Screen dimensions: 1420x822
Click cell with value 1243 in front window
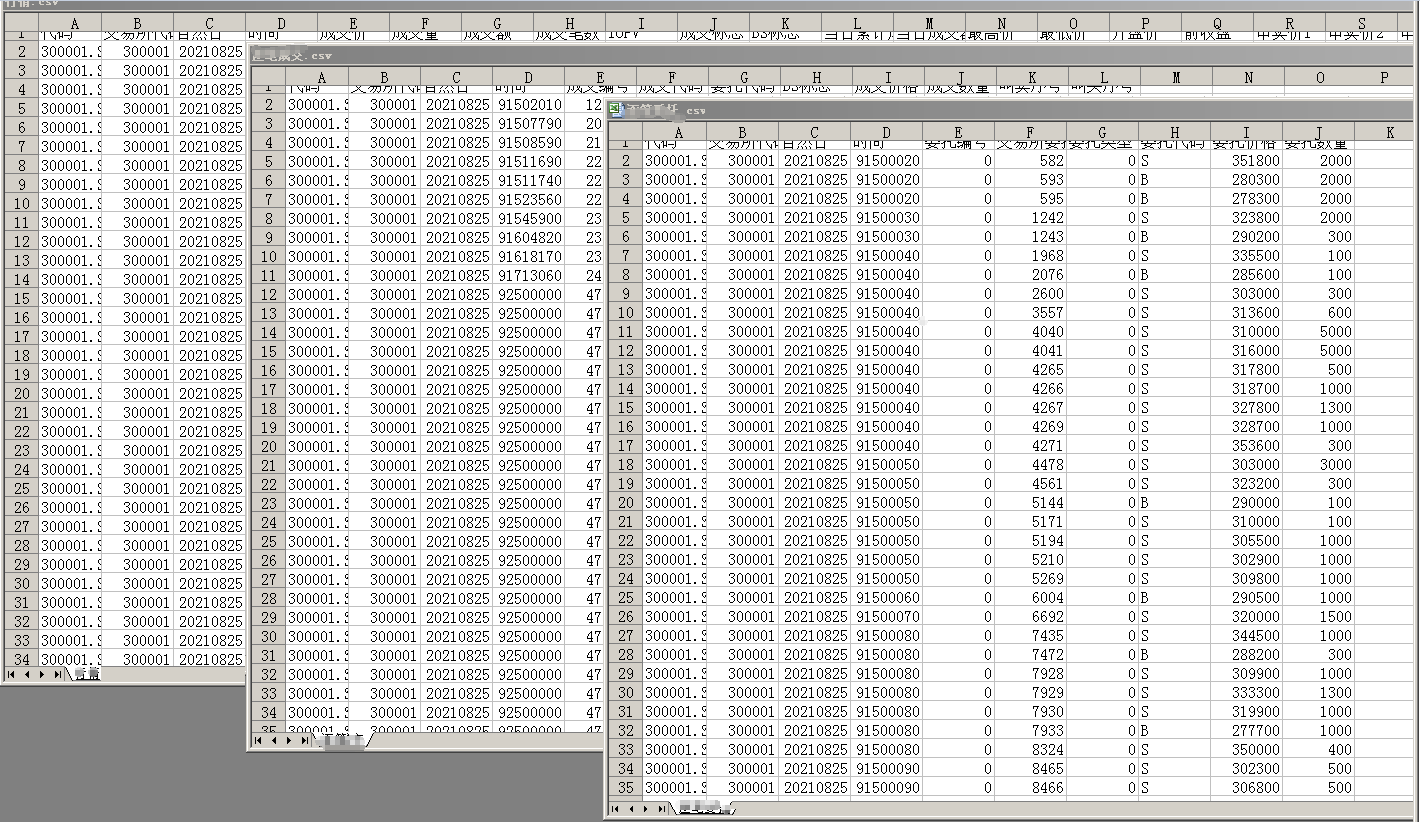point(1030,236)
